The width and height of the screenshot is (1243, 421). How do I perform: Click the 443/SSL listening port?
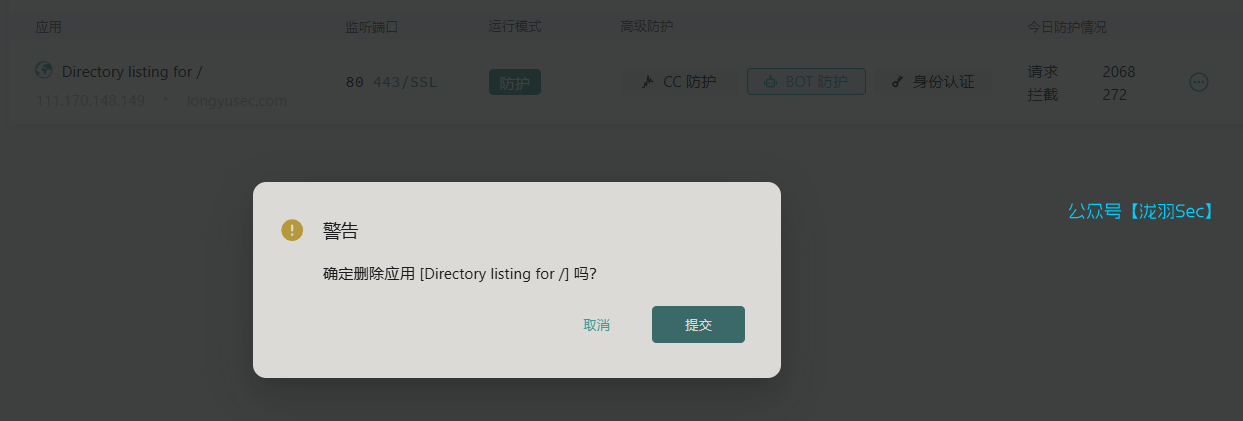click(405, 82)
